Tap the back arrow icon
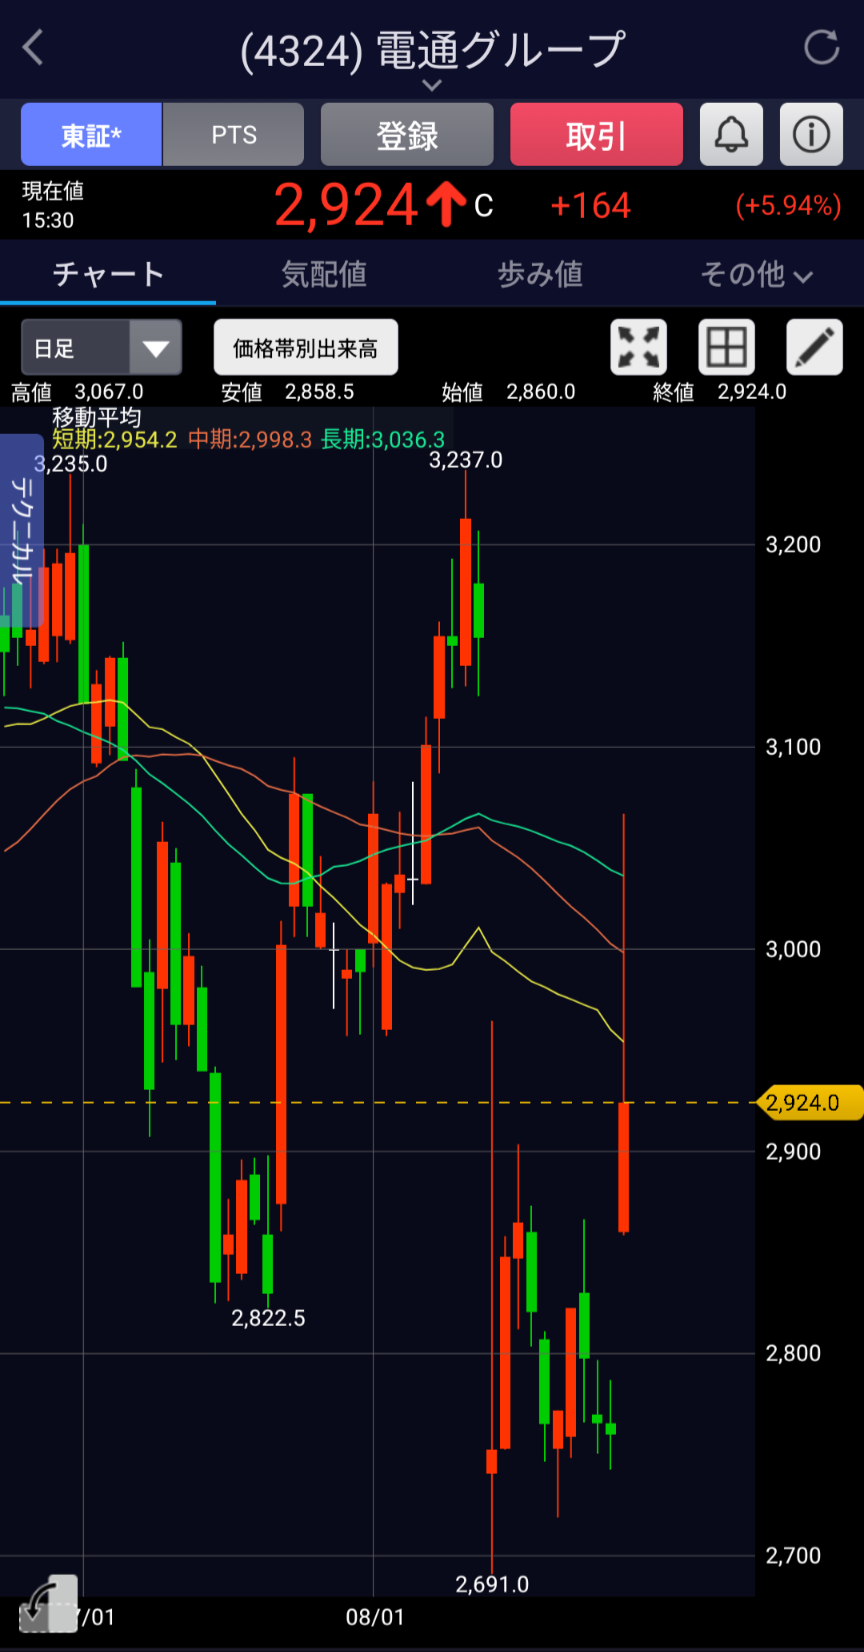Image resolution: width=864 pixels, height=1652 pixels. point(33,47)
